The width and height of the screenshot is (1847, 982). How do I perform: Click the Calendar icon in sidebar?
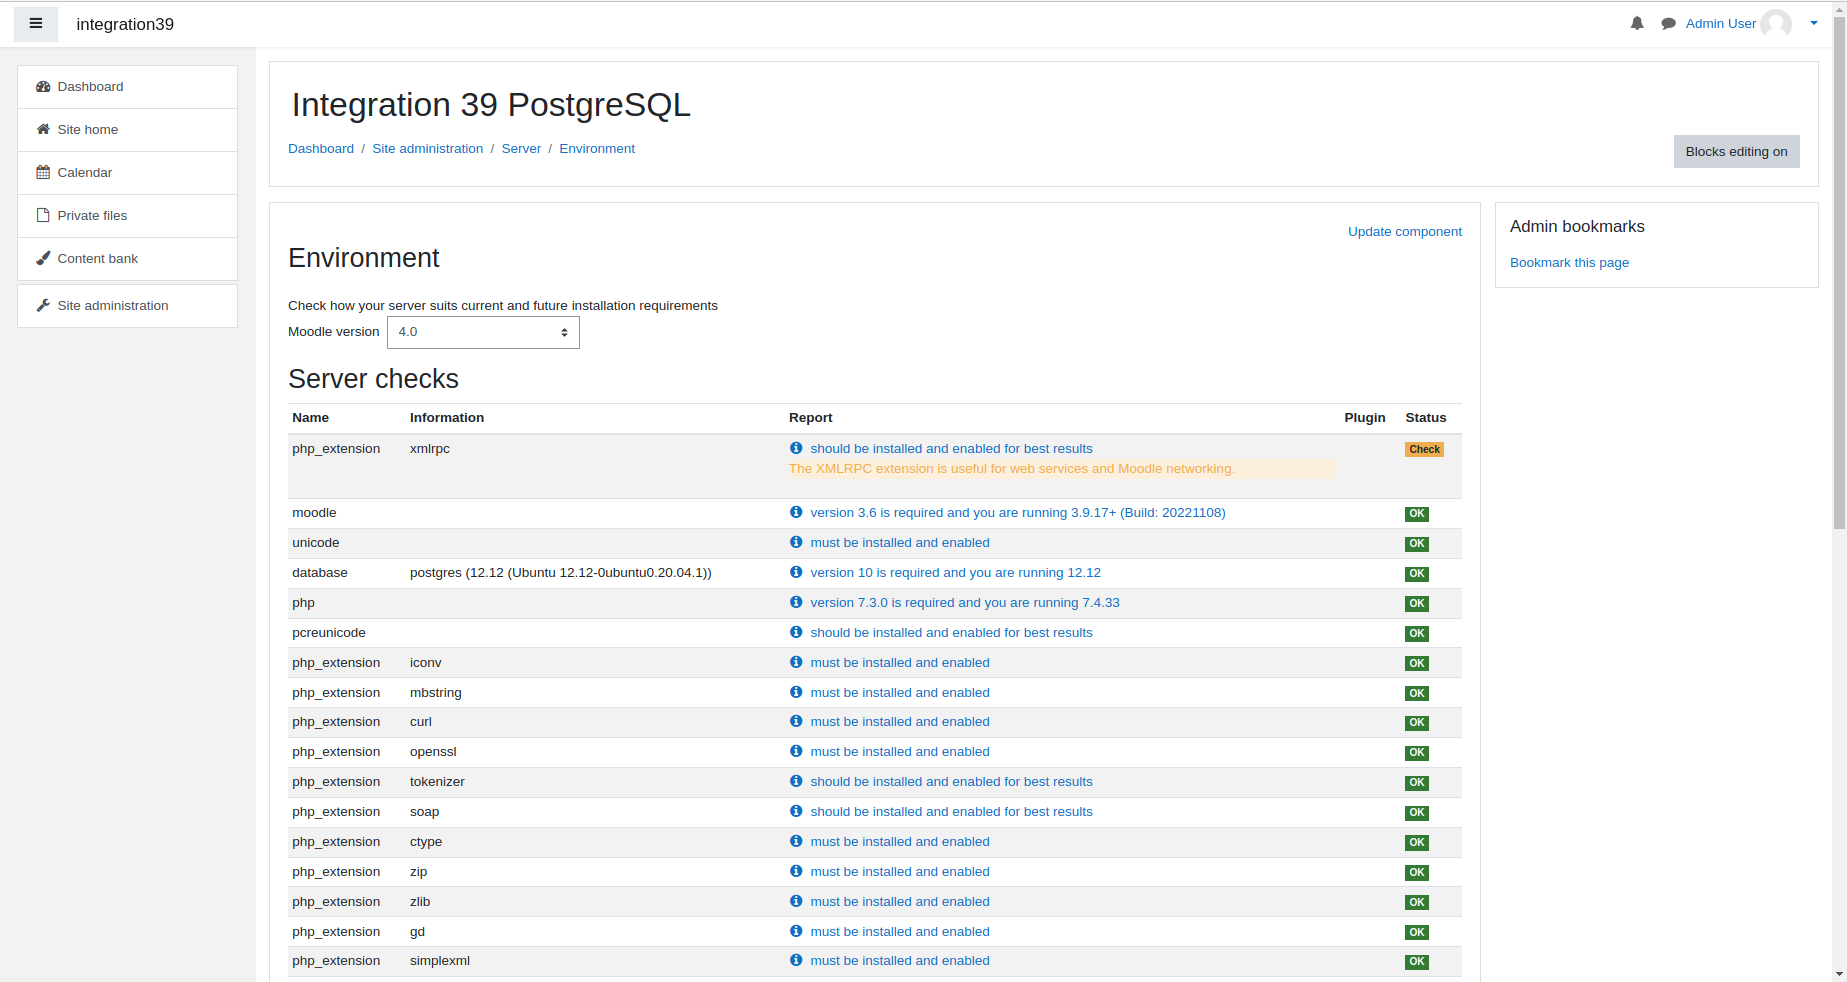click(43, 173)
